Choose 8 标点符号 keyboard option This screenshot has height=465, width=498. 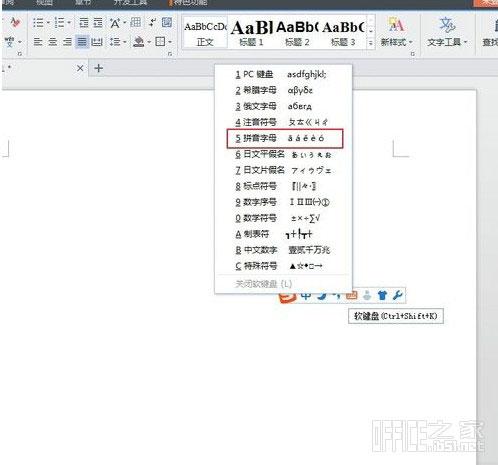[283, 186]
